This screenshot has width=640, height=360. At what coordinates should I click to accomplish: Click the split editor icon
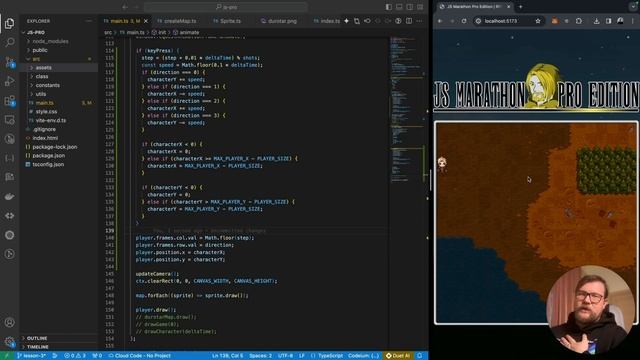coord(409,21)
